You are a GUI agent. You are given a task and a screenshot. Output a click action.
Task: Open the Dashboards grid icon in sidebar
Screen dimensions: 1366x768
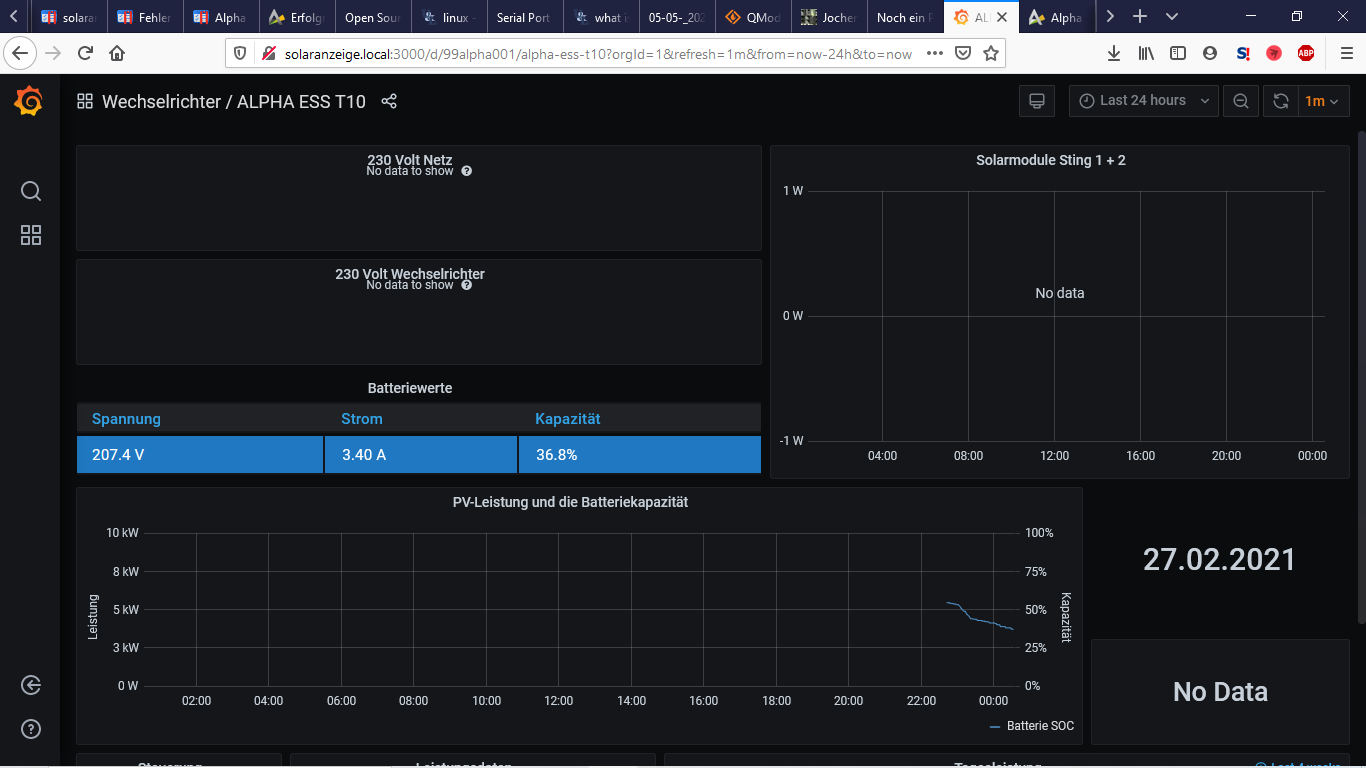[31, 235]
